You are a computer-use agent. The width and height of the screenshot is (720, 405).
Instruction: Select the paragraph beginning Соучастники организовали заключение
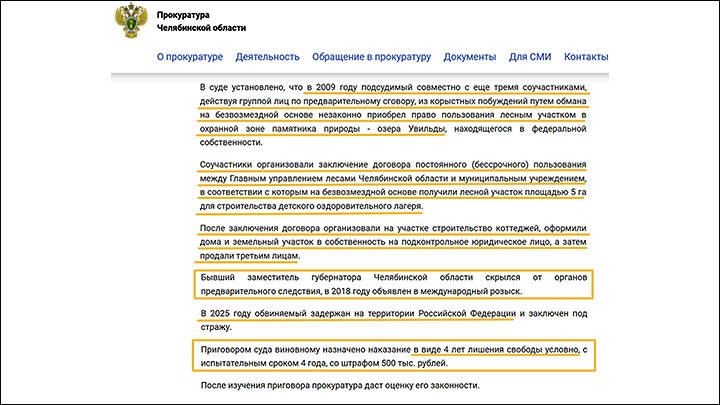tap(392, 185)
